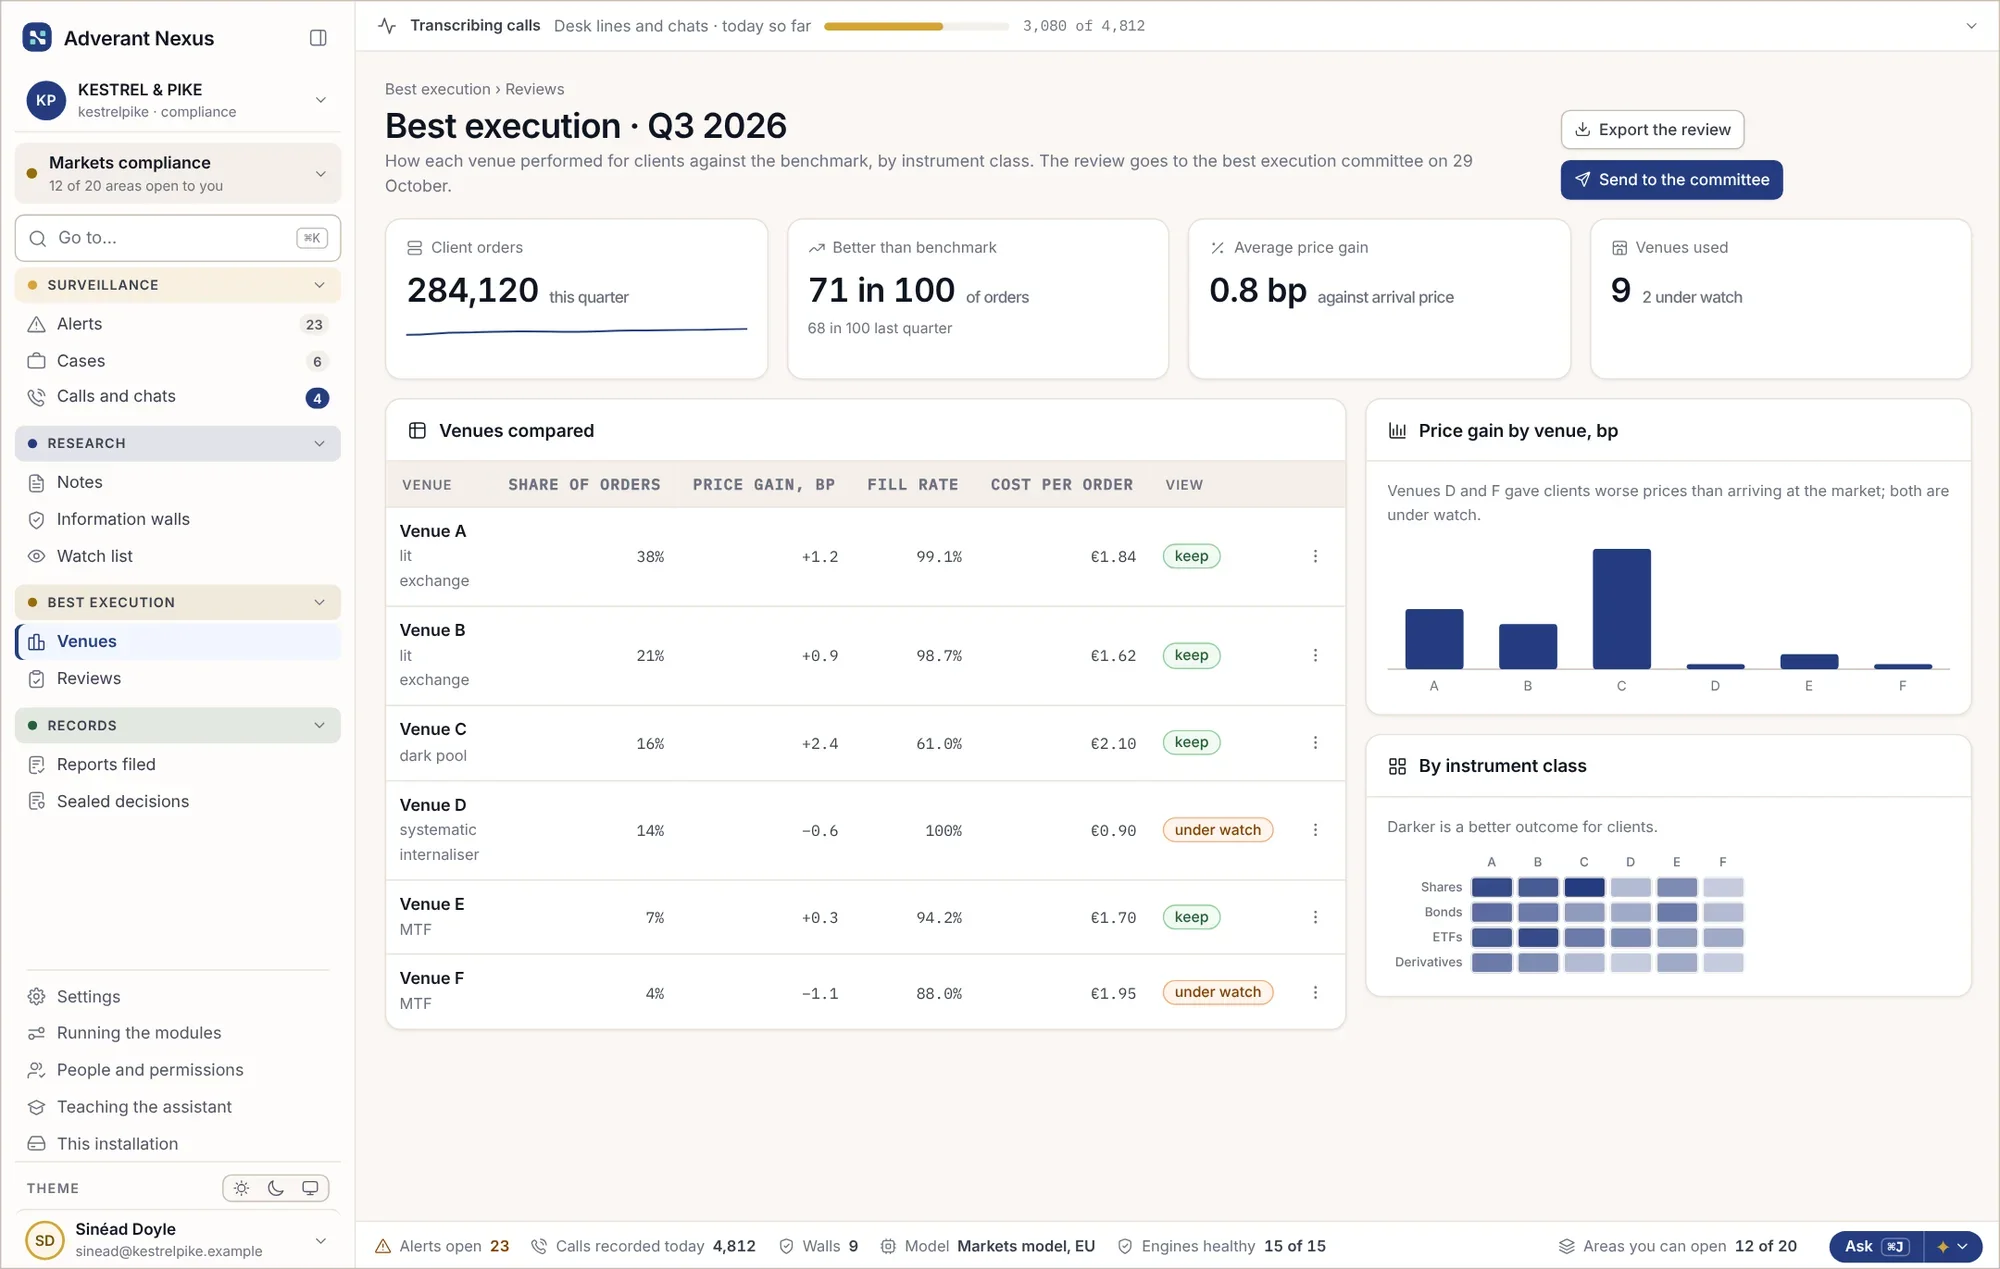
Task: Open the row menu for Venue F
Action: pyautogui.click(x=1315, y=993)
